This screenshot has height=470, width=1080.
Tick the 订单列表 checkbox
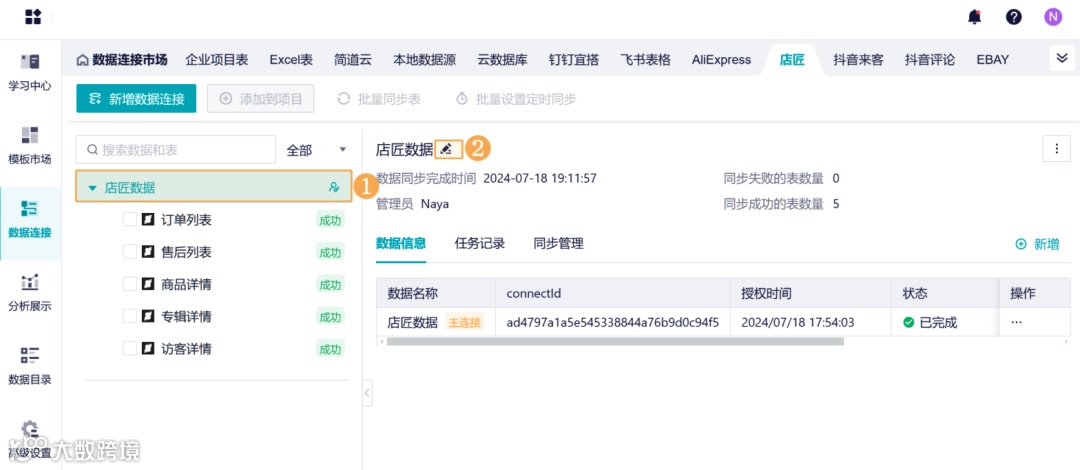tap(130, 220)
